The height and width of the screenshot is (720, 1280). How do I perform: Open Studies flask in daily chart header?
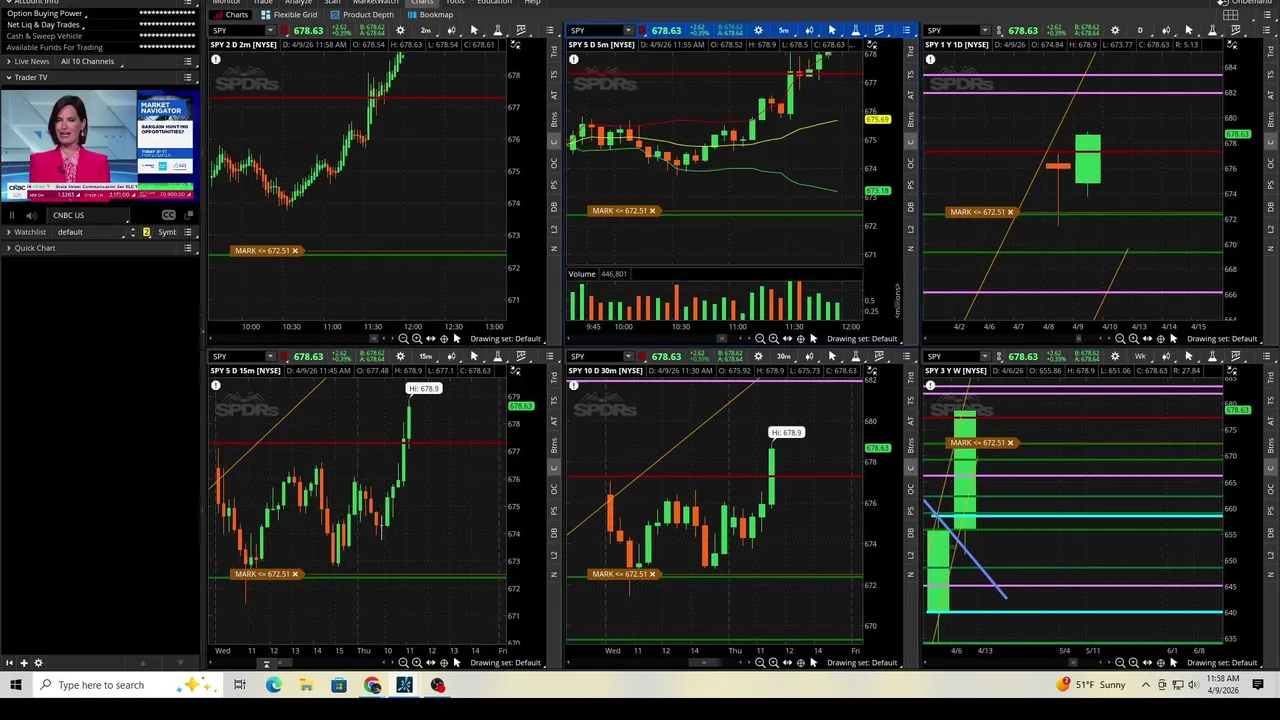[1212, 30]
